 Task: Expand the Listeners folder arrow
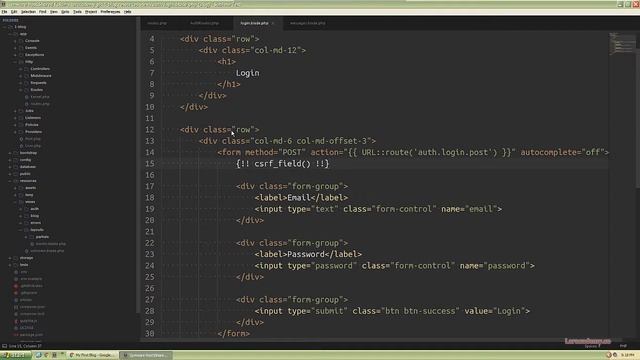(15, 118)
